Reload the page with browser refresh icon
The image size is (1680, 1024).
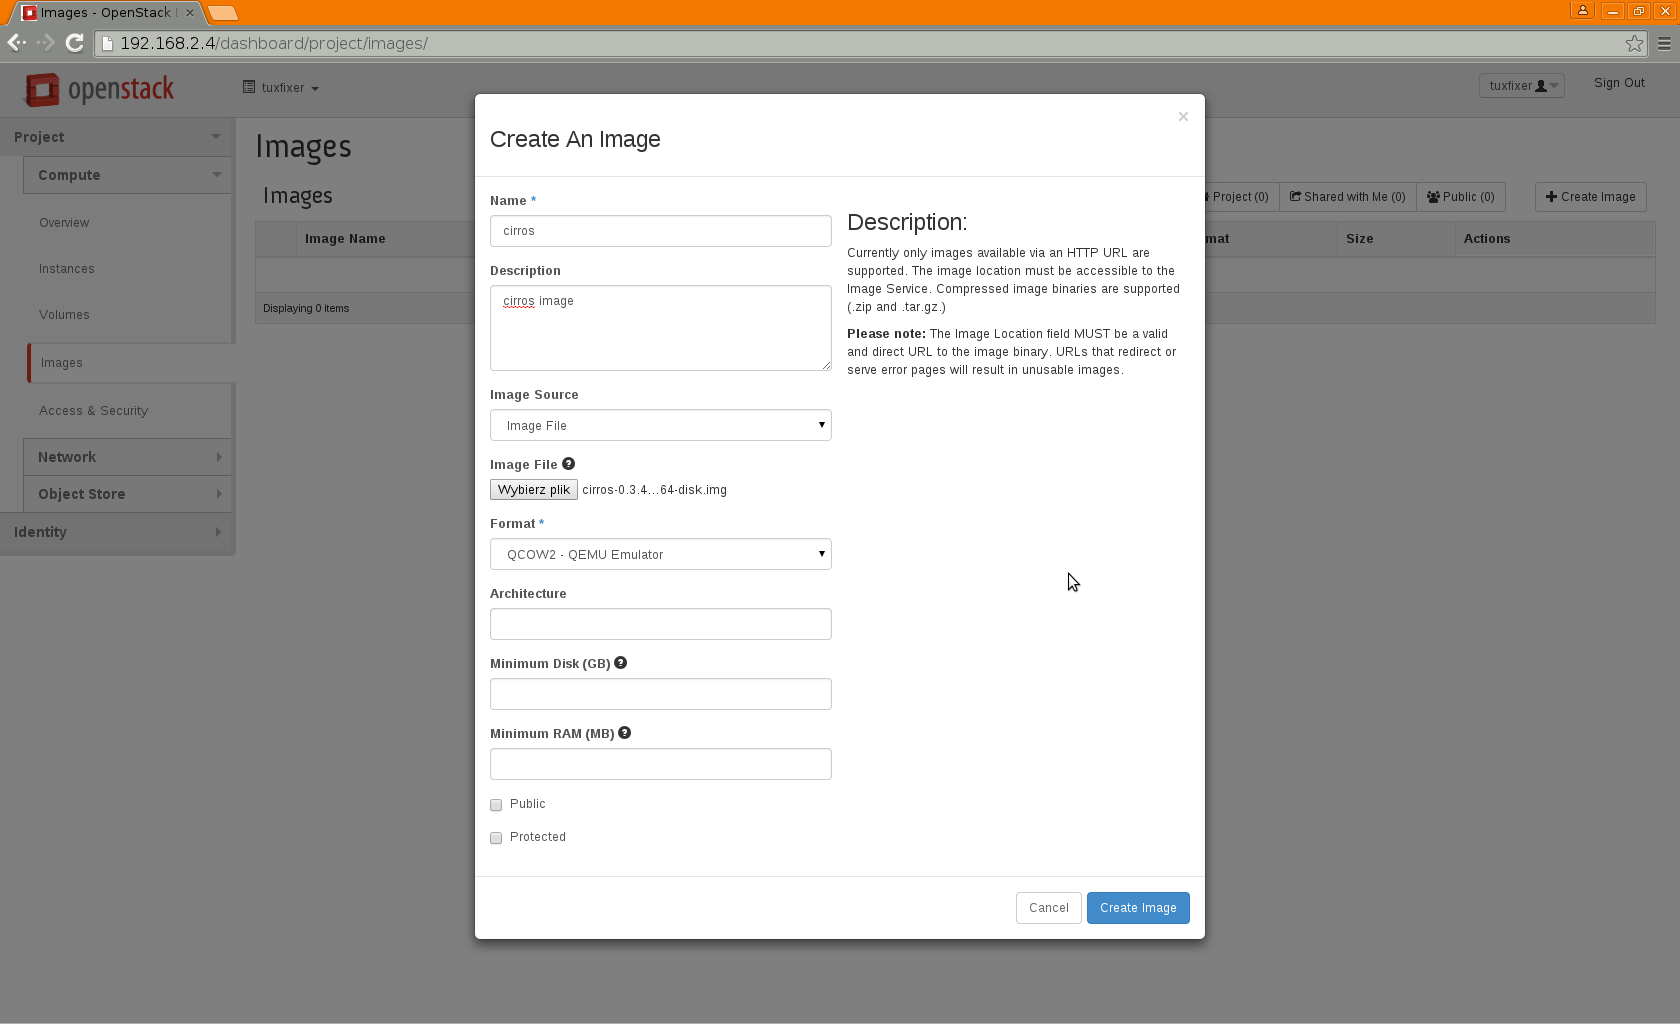coord(74,43)
